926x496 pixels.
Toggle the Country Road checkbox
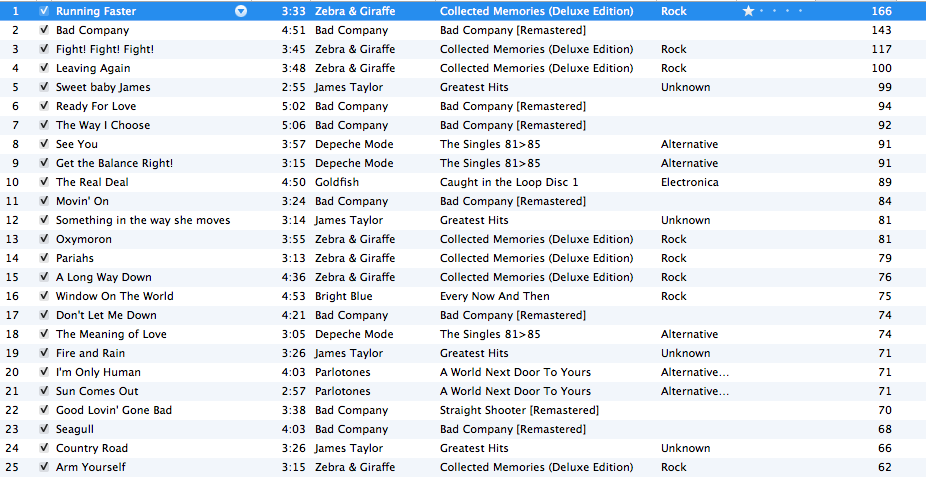(44, 448)
